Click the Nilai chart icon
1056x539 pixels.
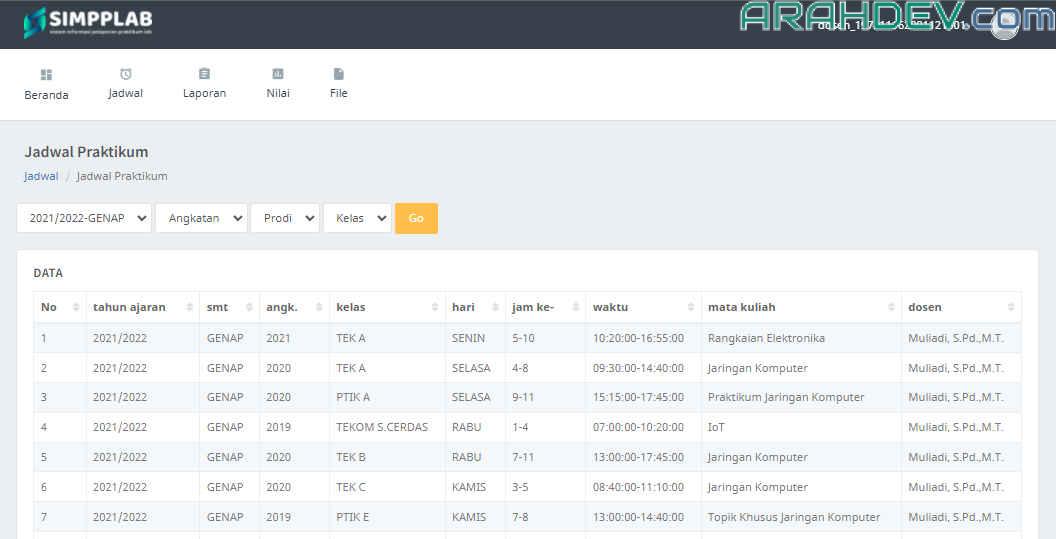(x=278, y=74)
